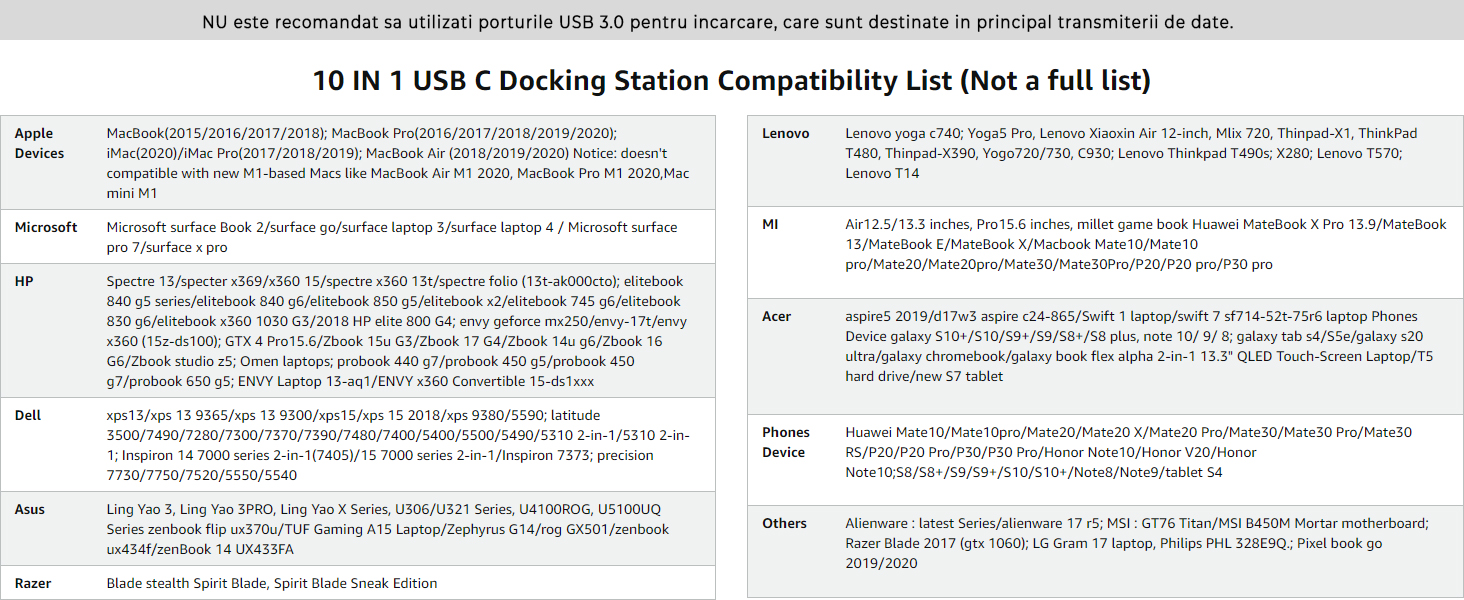Click the Acer aspire5 2019 model list

pyautogui.click(x=1139, y=346)
